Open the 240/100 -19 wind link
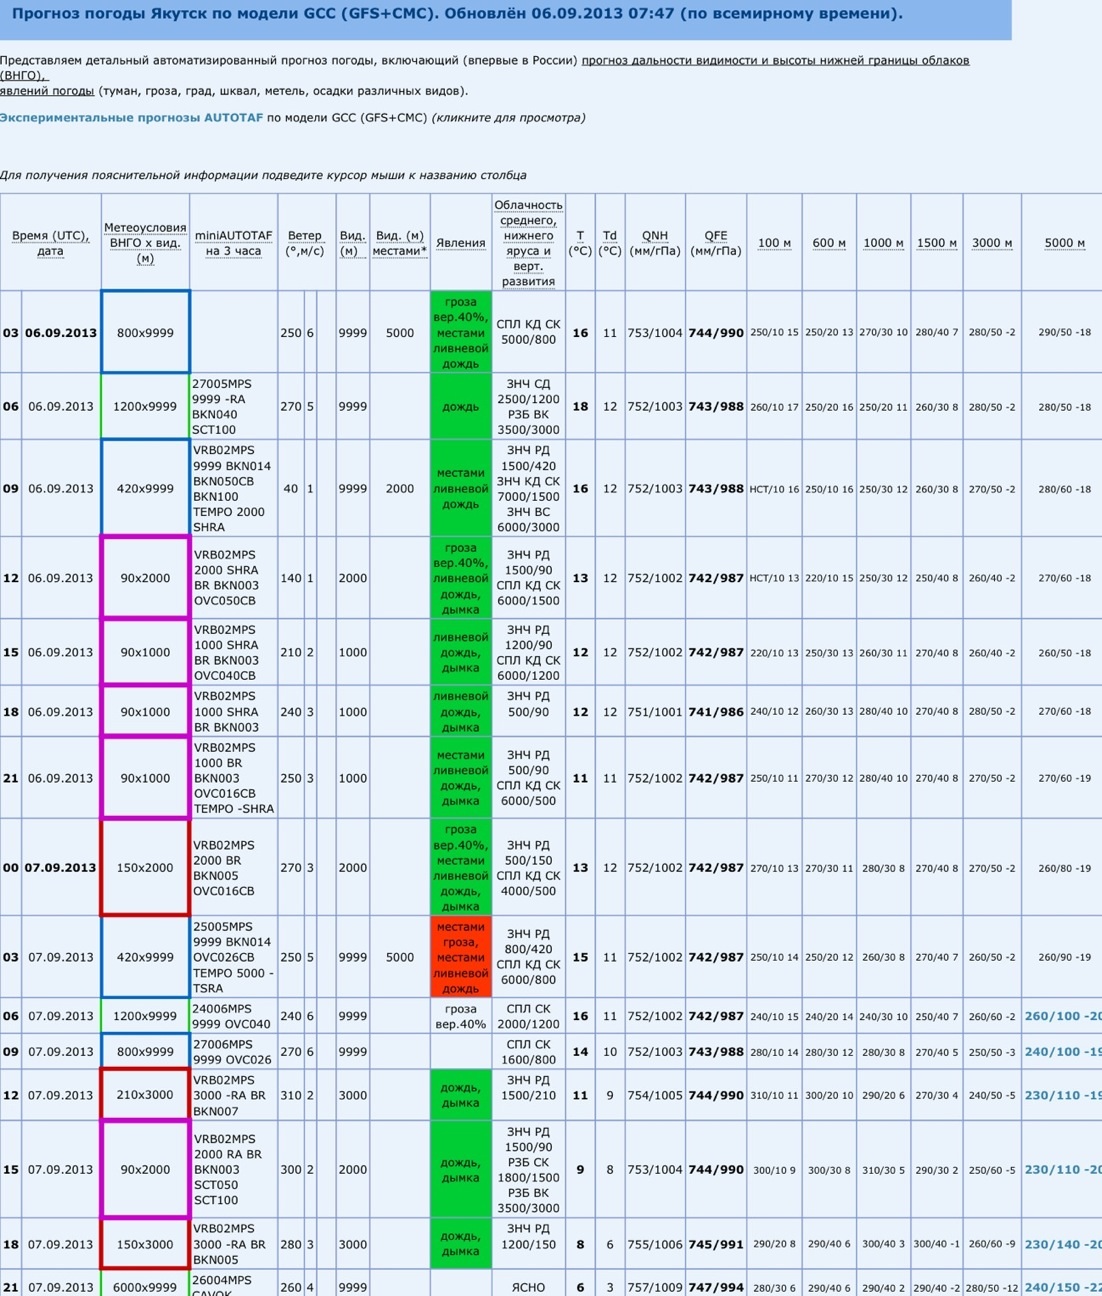 click(x=1062, y=1052)
